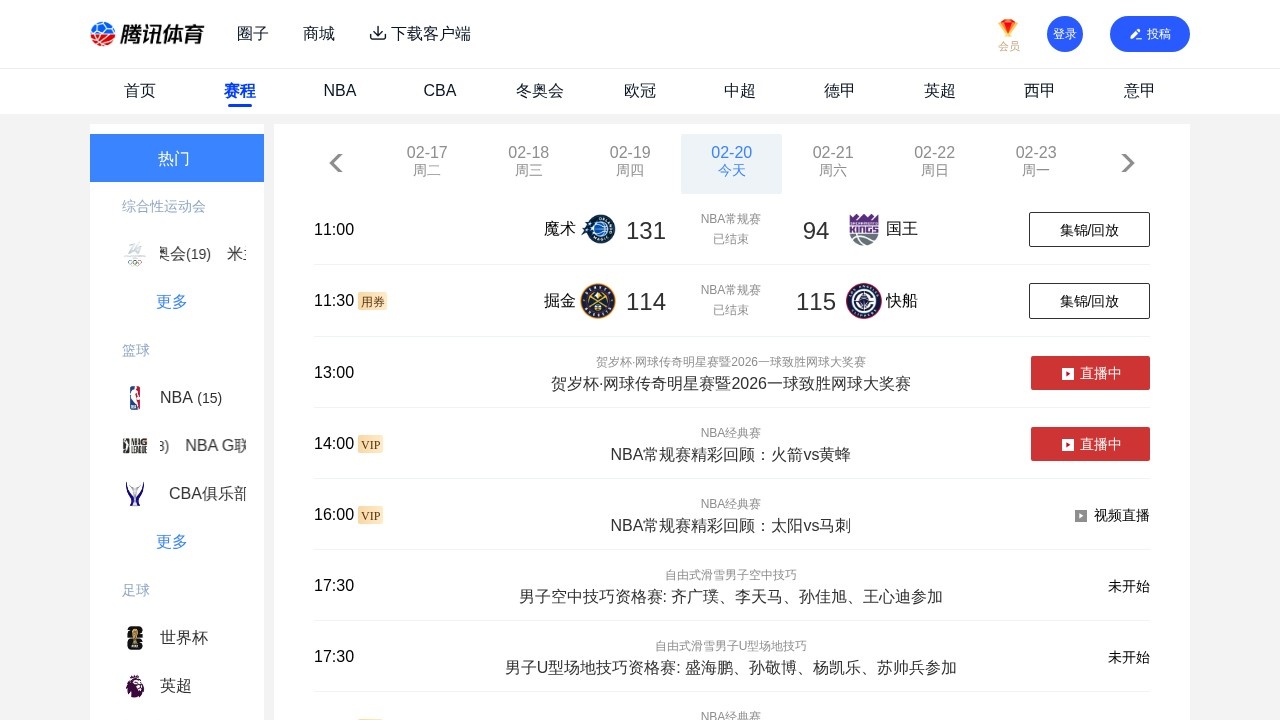This screenshot has height=720, width=1280.
Task: Watch live tennis legends match
Action: pyautogui.click(x=1090, y=373)
